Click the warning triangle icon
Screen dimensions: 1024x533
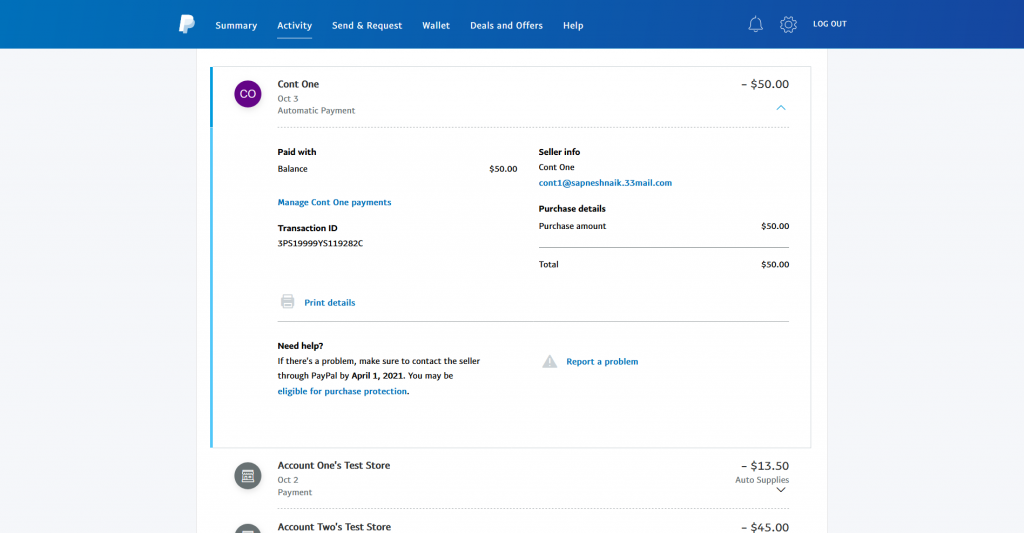pyautogui.click(x=550, y=361)
